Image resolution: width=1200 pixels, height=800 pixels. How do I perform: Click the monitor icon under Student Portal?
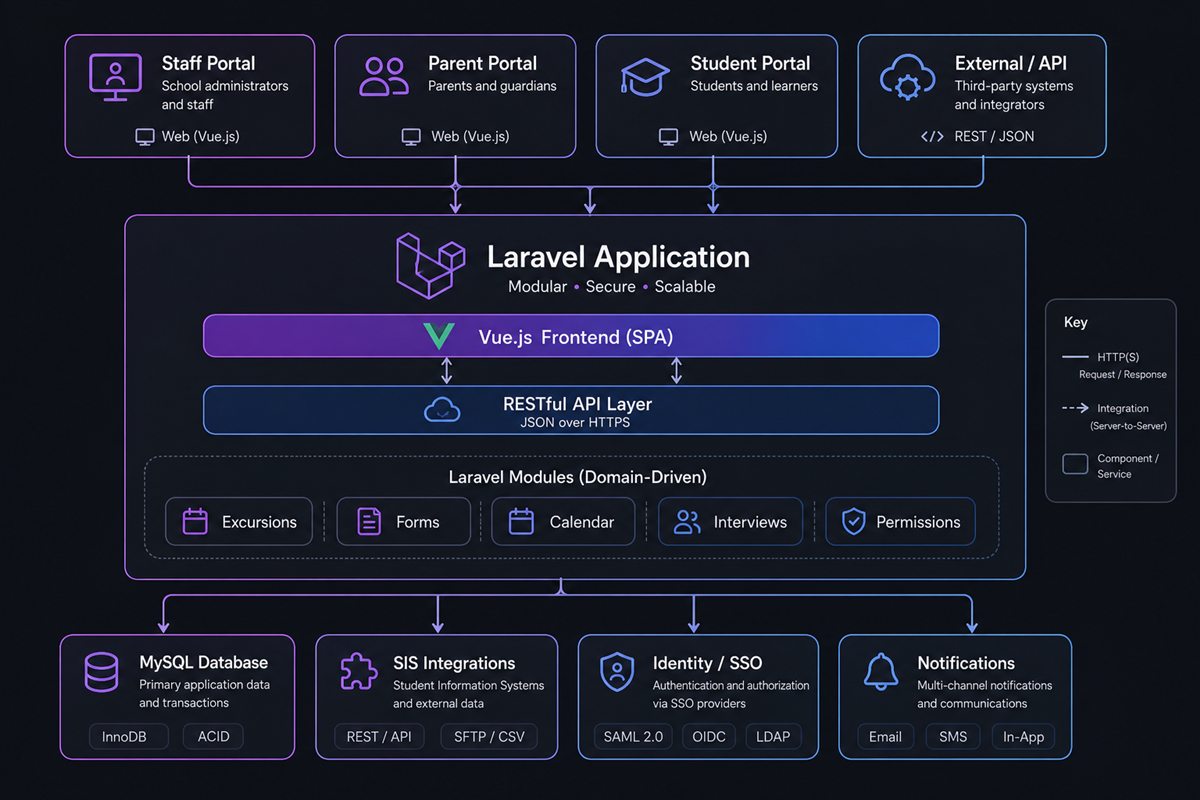tap(669, 136)
